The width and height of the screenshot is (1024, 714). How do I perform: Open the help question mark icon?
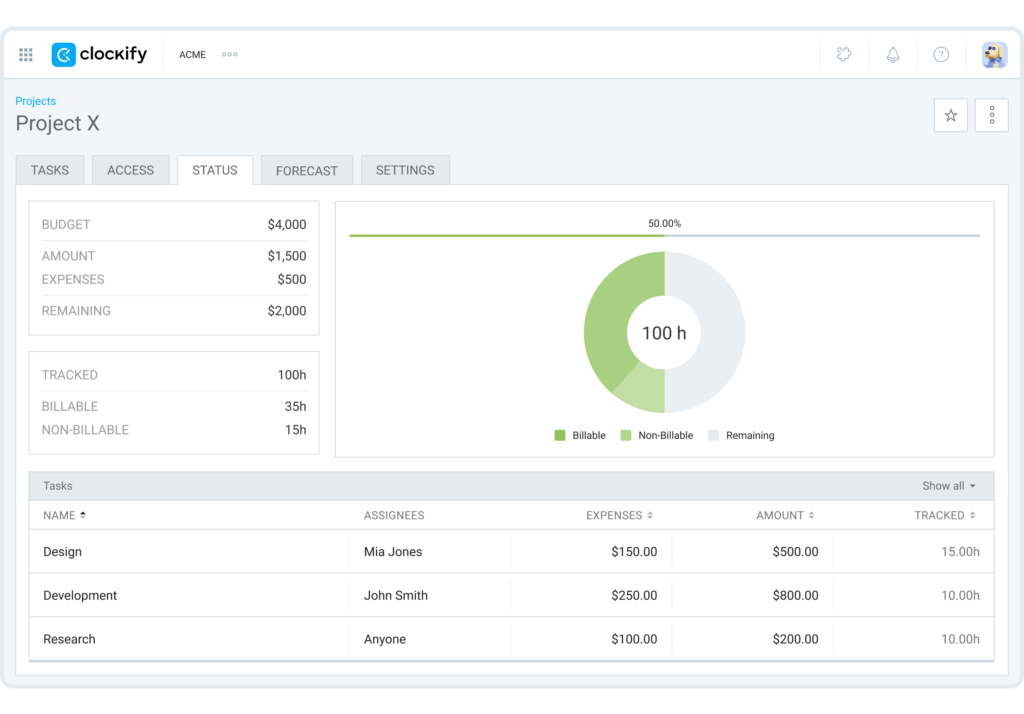pos(940,54)
